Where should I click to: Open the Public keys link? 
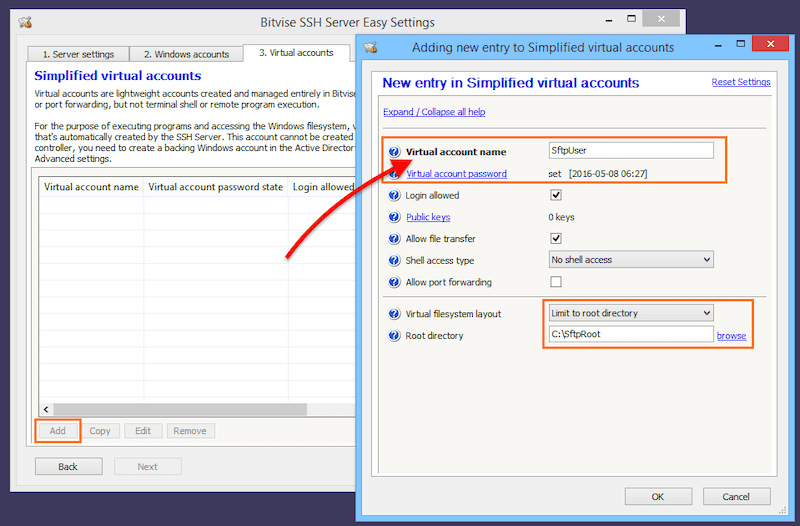coord(428,217)
